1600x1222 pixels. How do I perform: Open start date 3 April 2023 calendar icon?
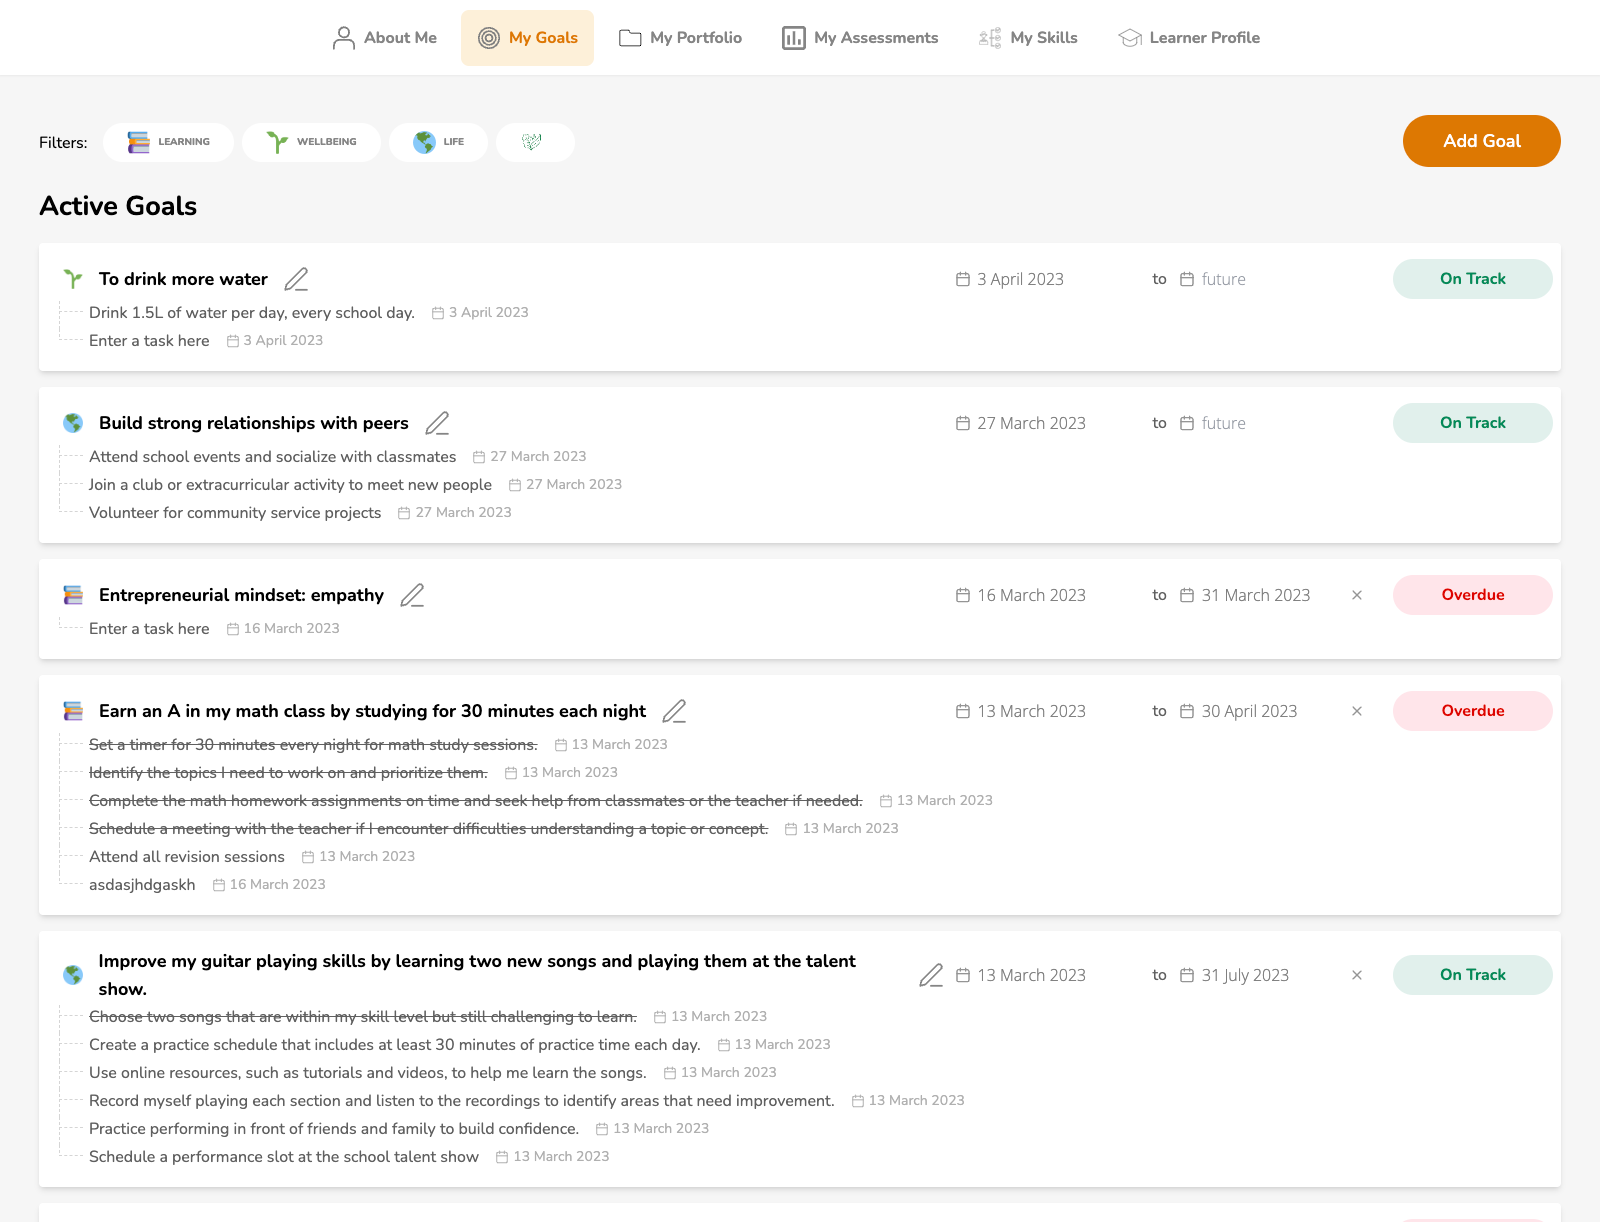(963, 279)
